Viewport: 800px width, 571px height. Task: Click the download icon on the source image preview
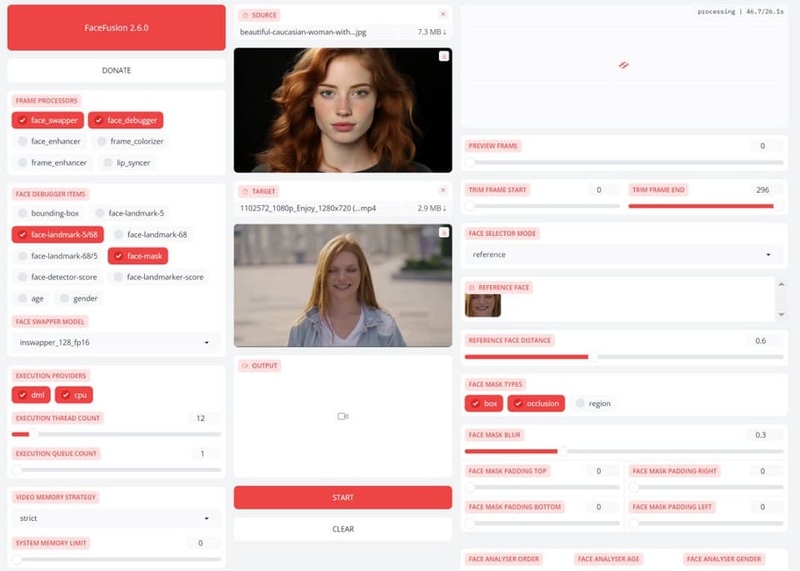[443, 57]
